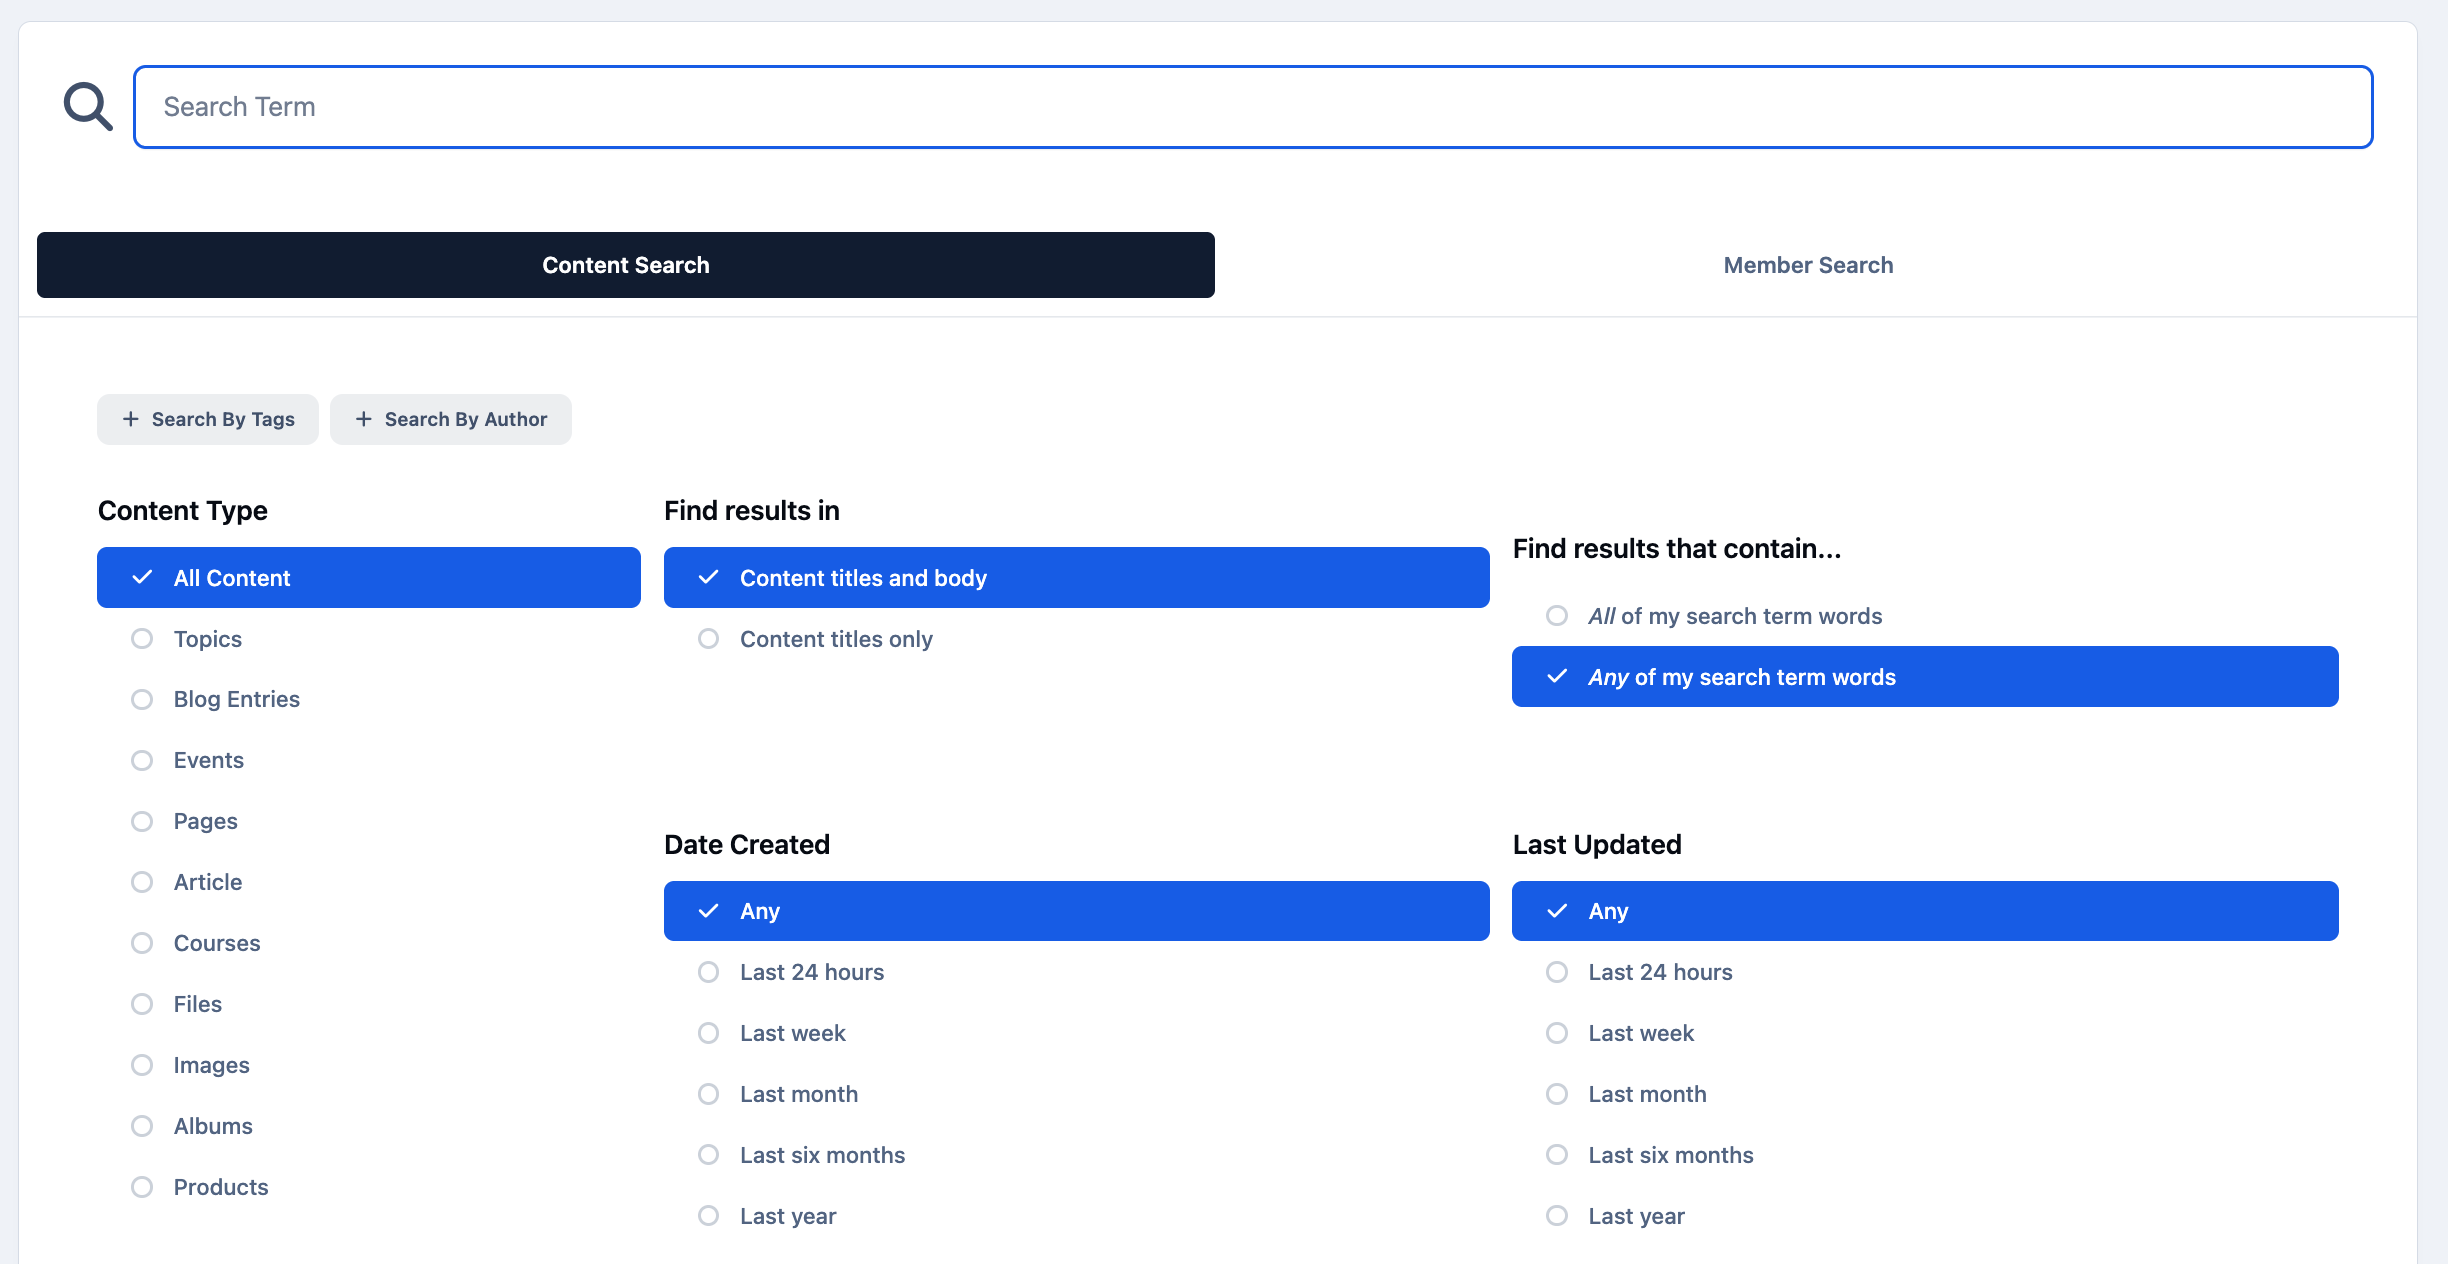Set Last Updated to Last six months
2448x1264 pixels.
(1925, 1155)
